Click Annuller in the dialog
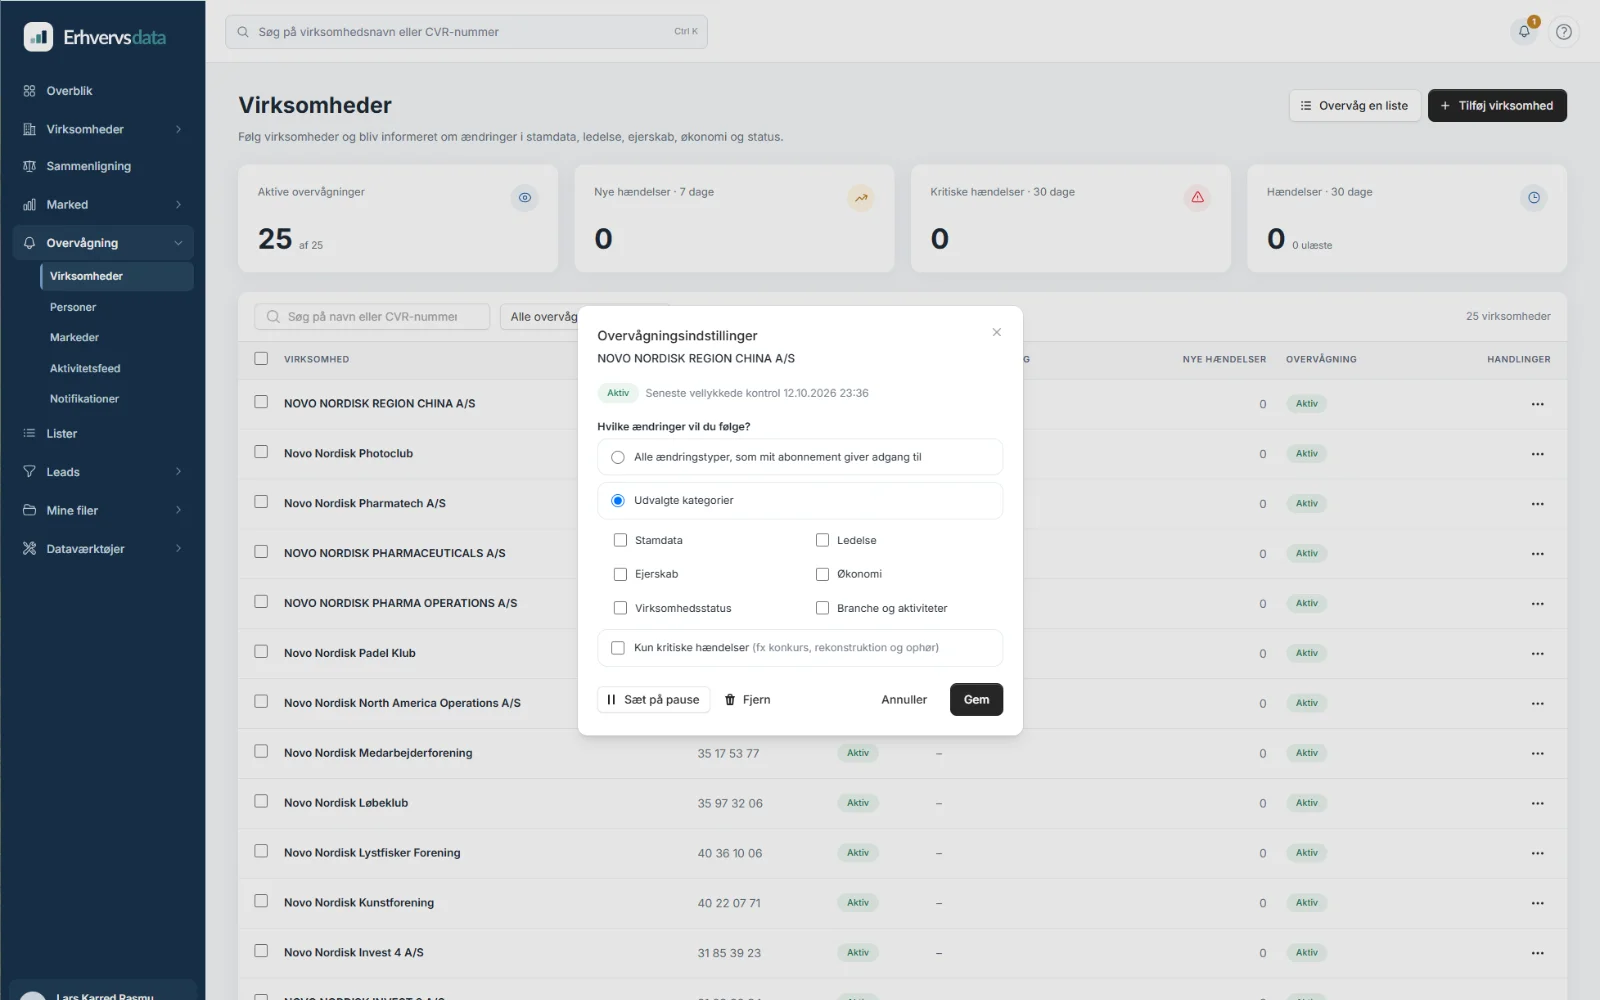This screenshot has height=1000, width=1600. 904,700
